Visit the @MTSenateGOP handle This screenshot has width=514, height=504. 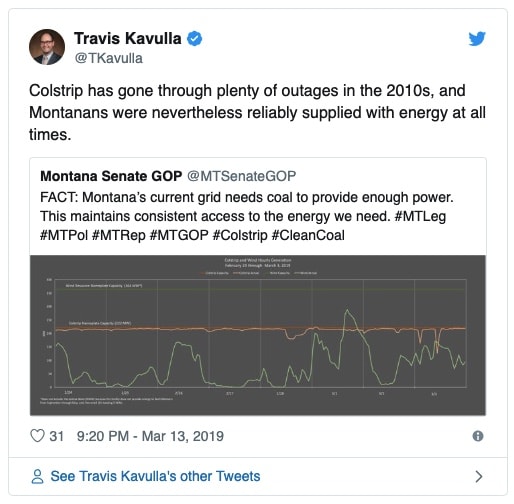tap(241, 176)
